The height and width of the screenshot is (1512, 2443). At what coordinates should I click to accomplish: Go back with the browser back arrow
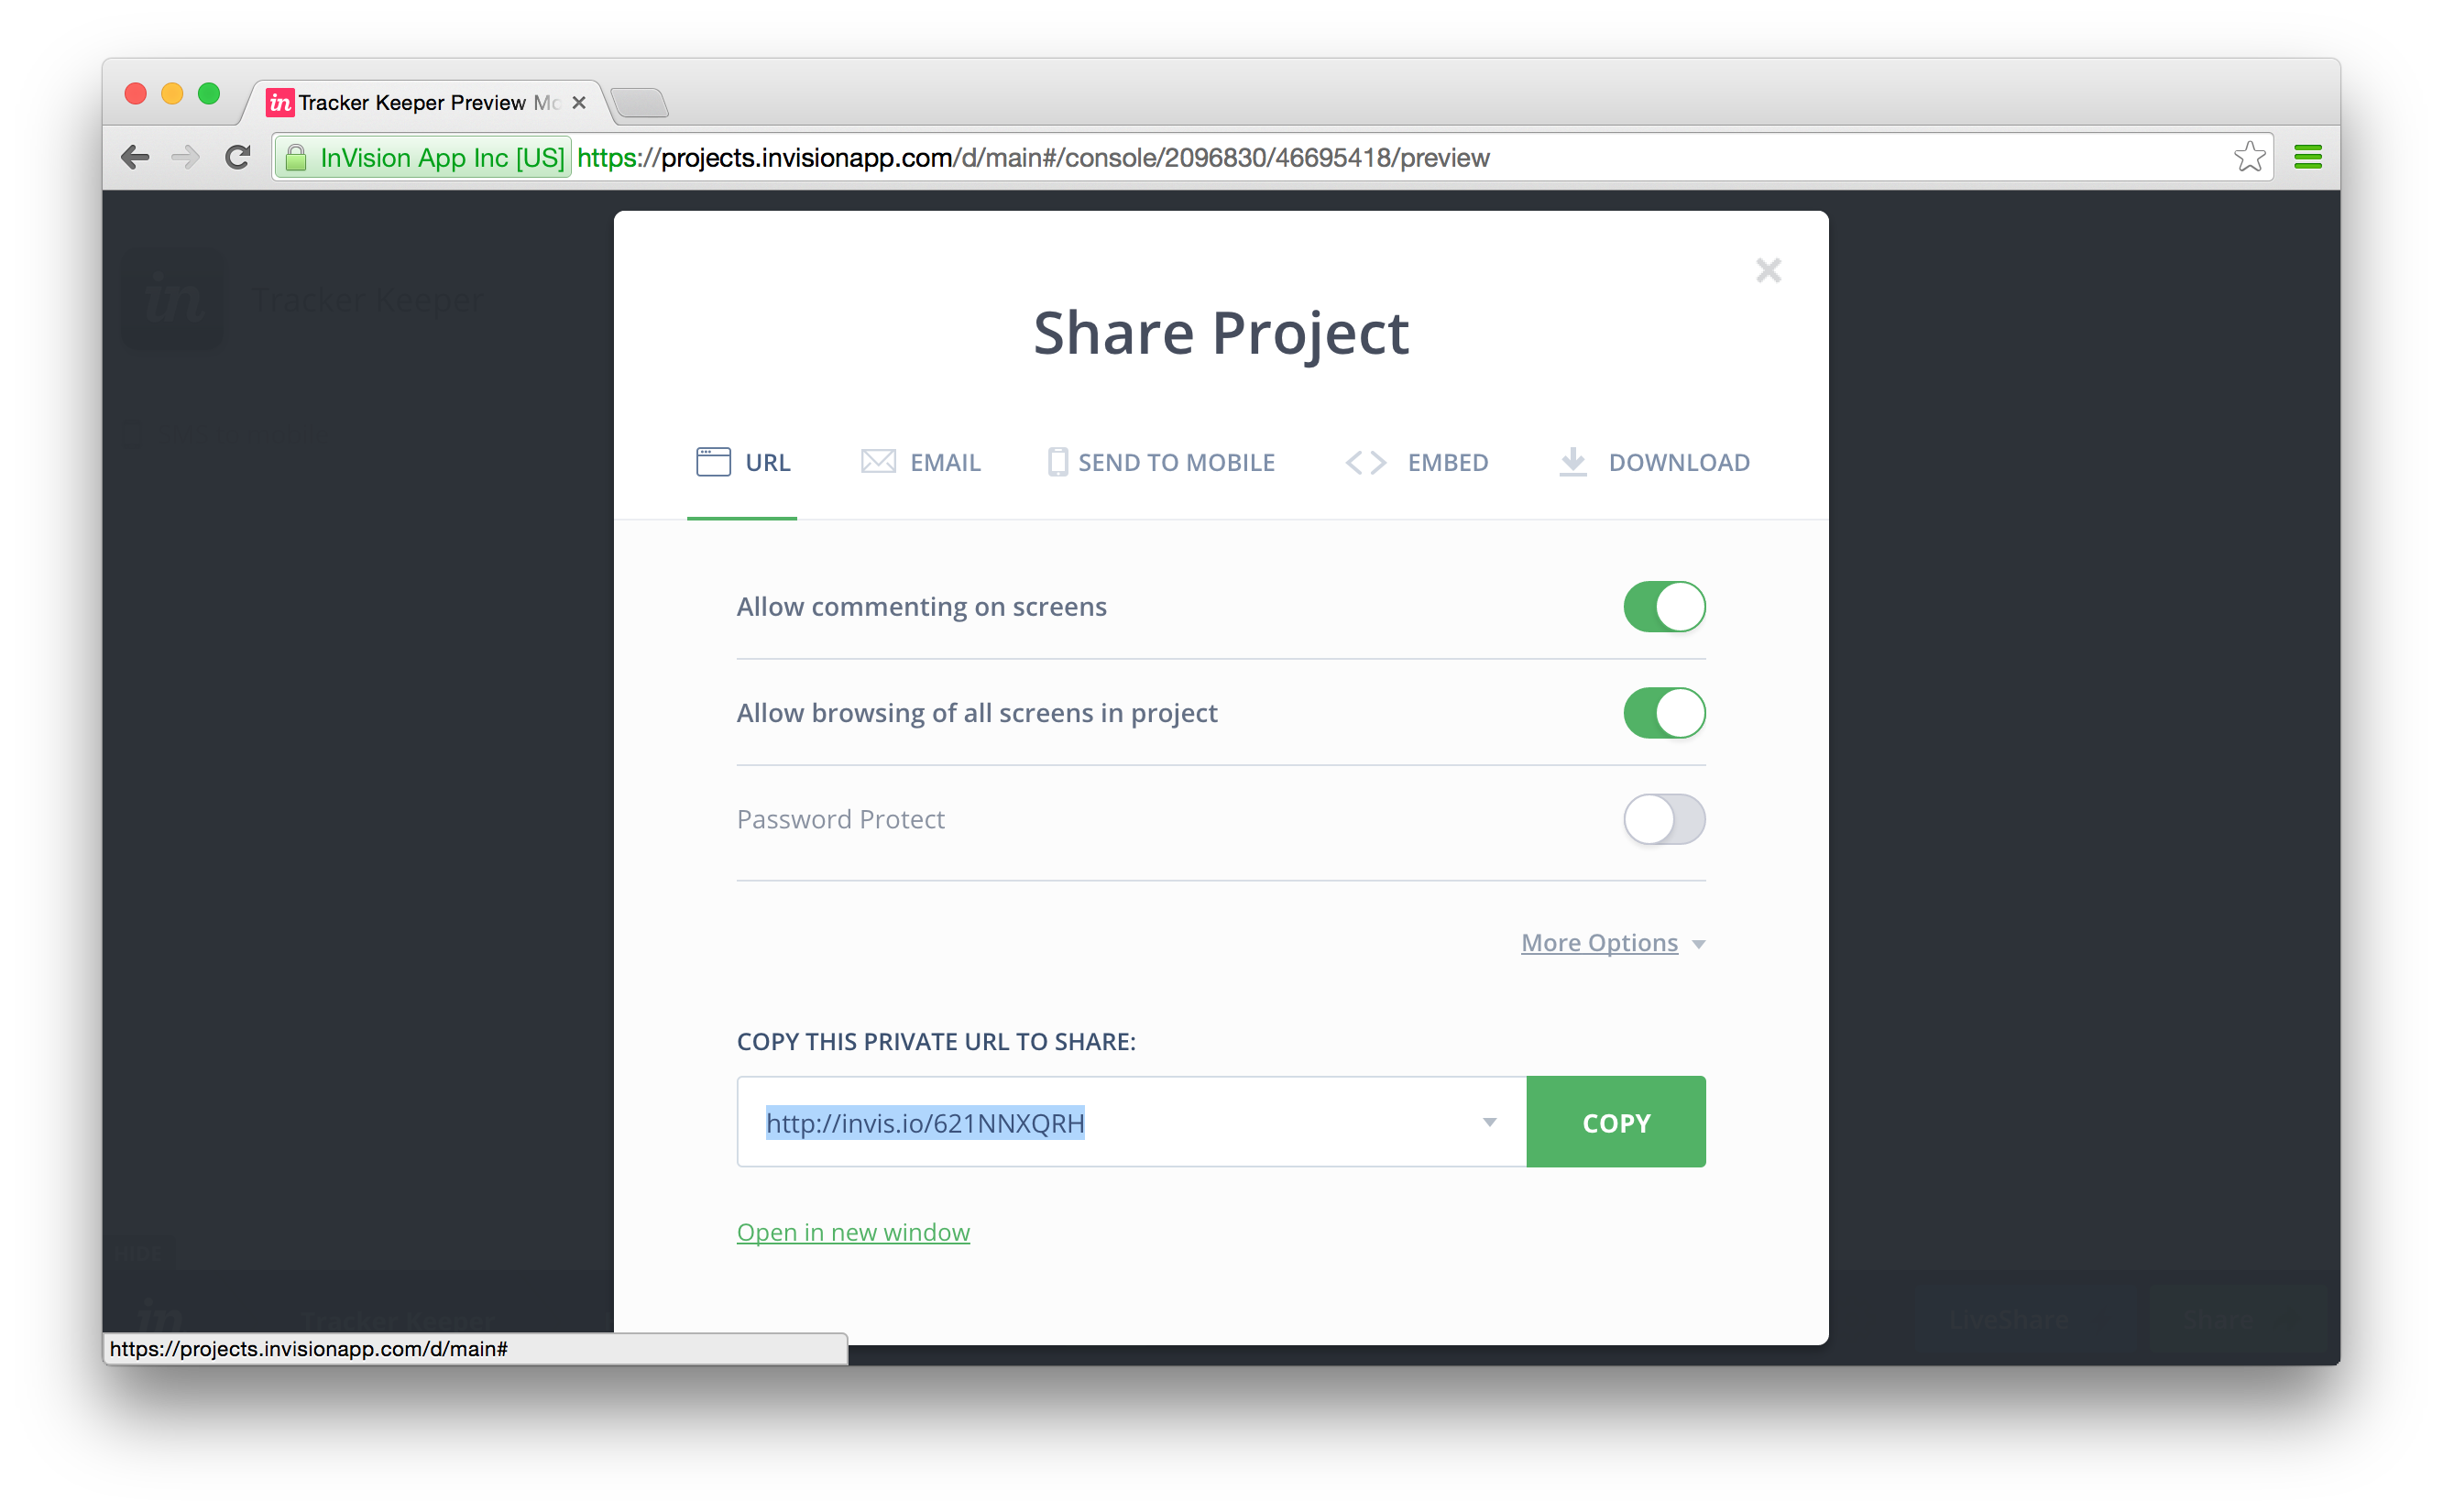point(135,157)
